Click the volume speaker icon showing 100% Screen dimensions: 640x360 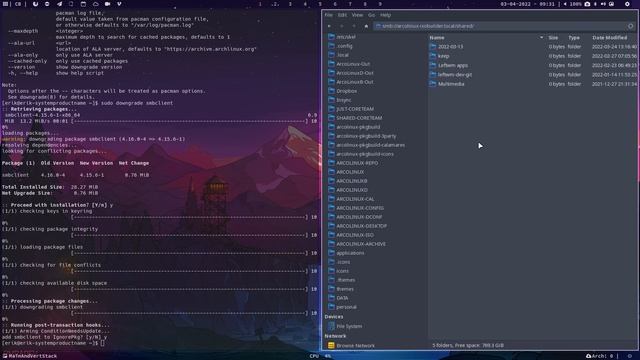coord(565,4)
